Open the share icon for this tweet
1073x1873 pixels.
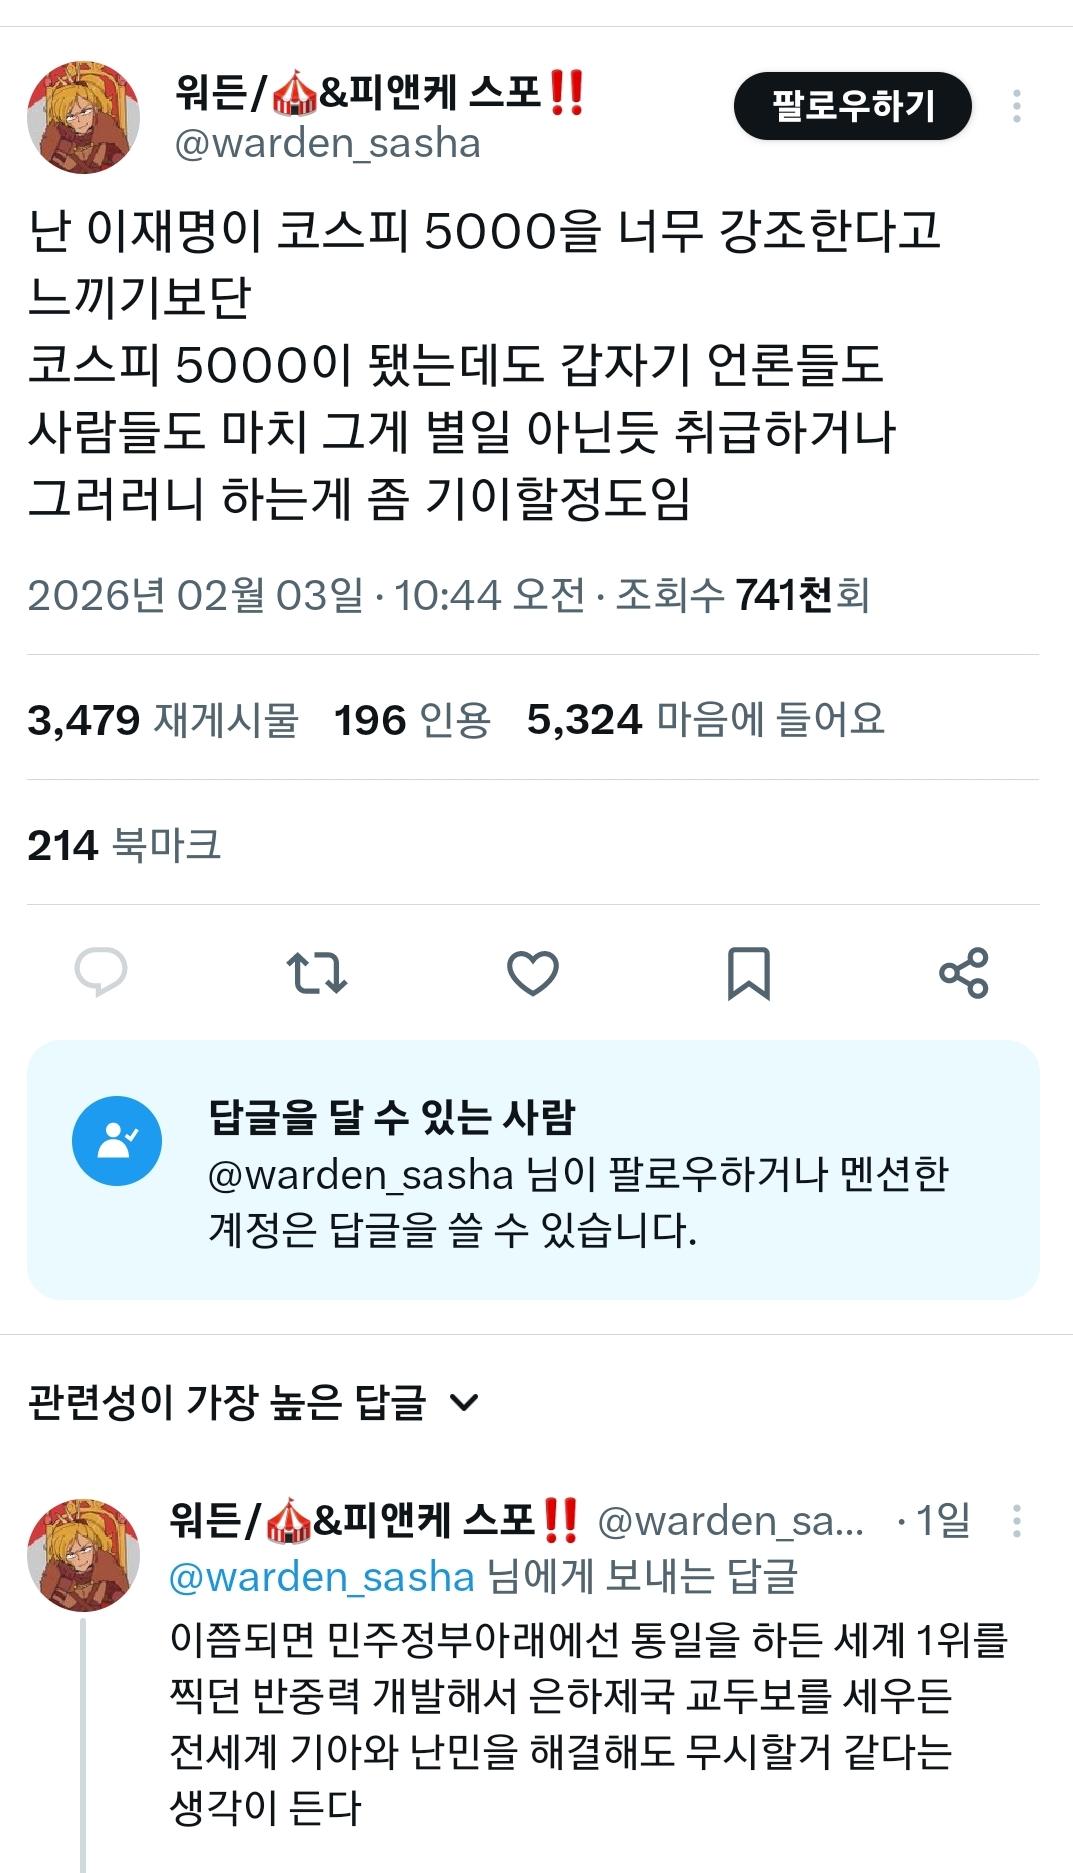point(964,972)
